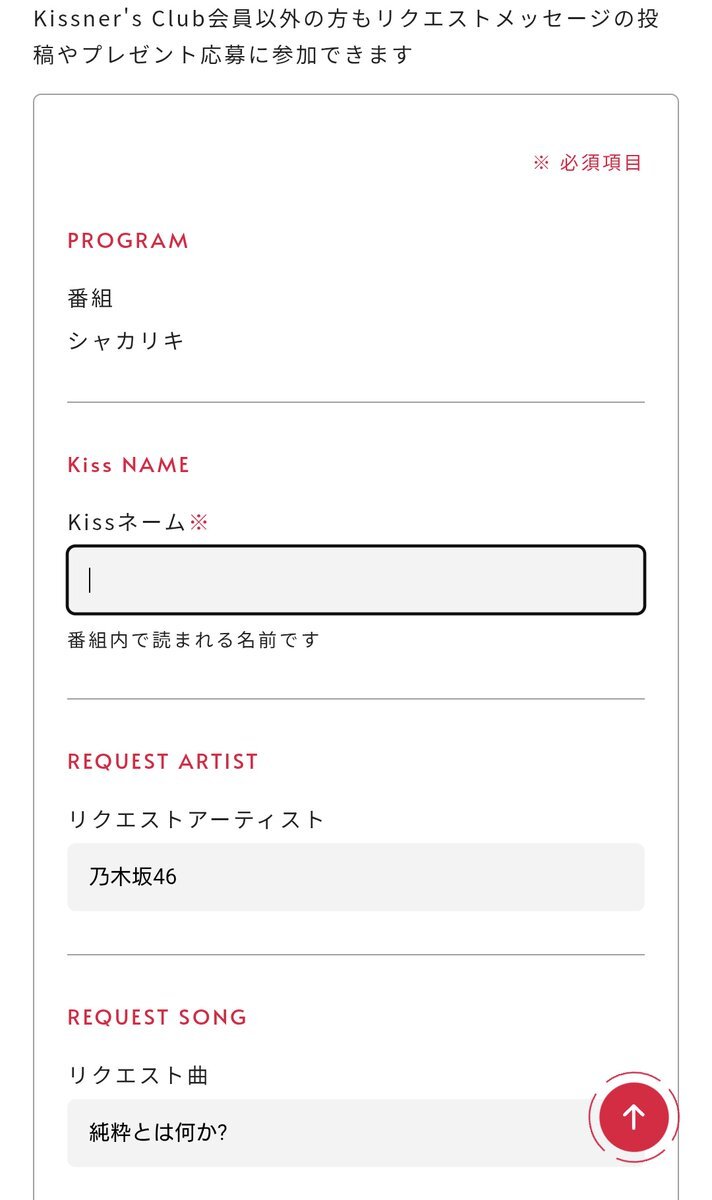Click the リクエストアーティスト label above the field
The width and height of the screenshot is (712, 1200).
[x=196, y=819]
